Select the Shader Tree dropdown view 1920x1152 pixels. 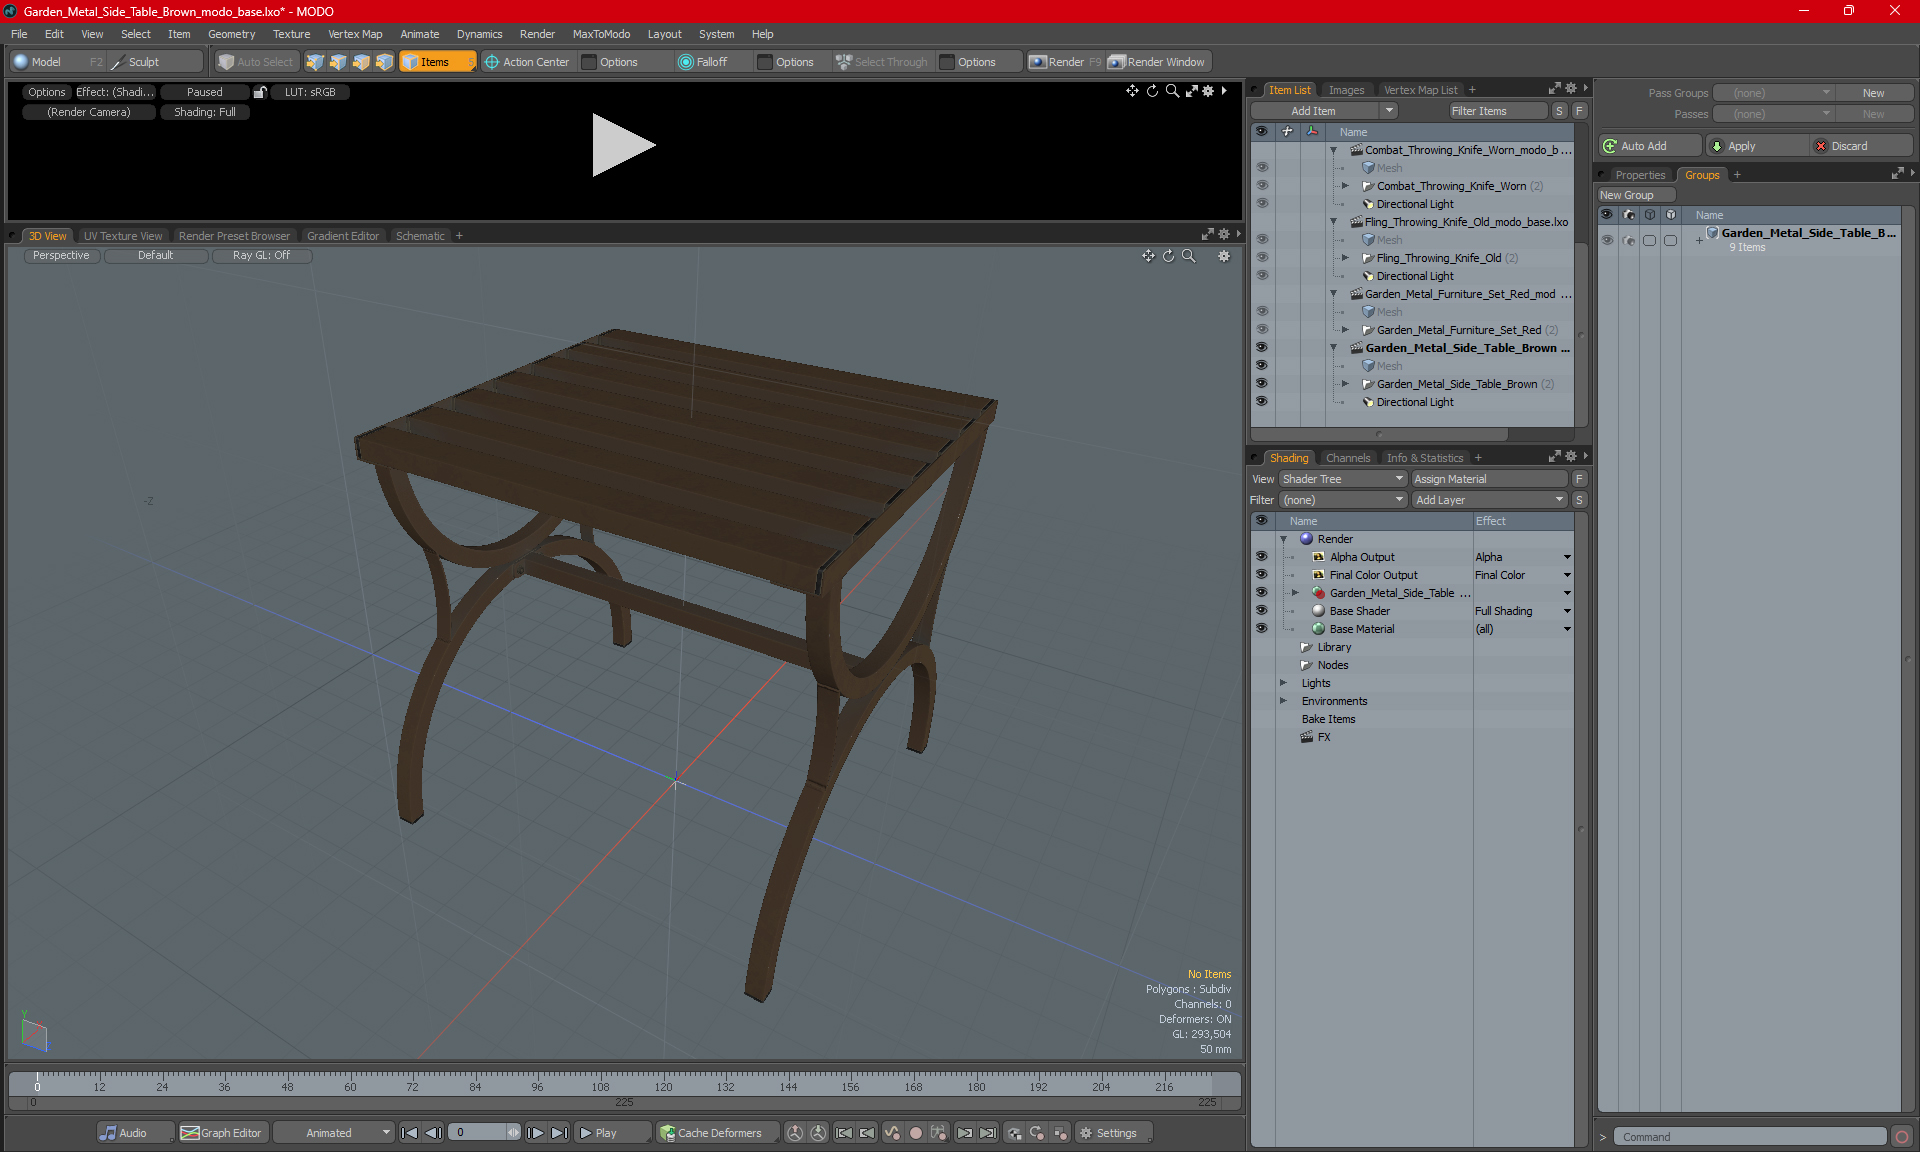(1339, 477)
